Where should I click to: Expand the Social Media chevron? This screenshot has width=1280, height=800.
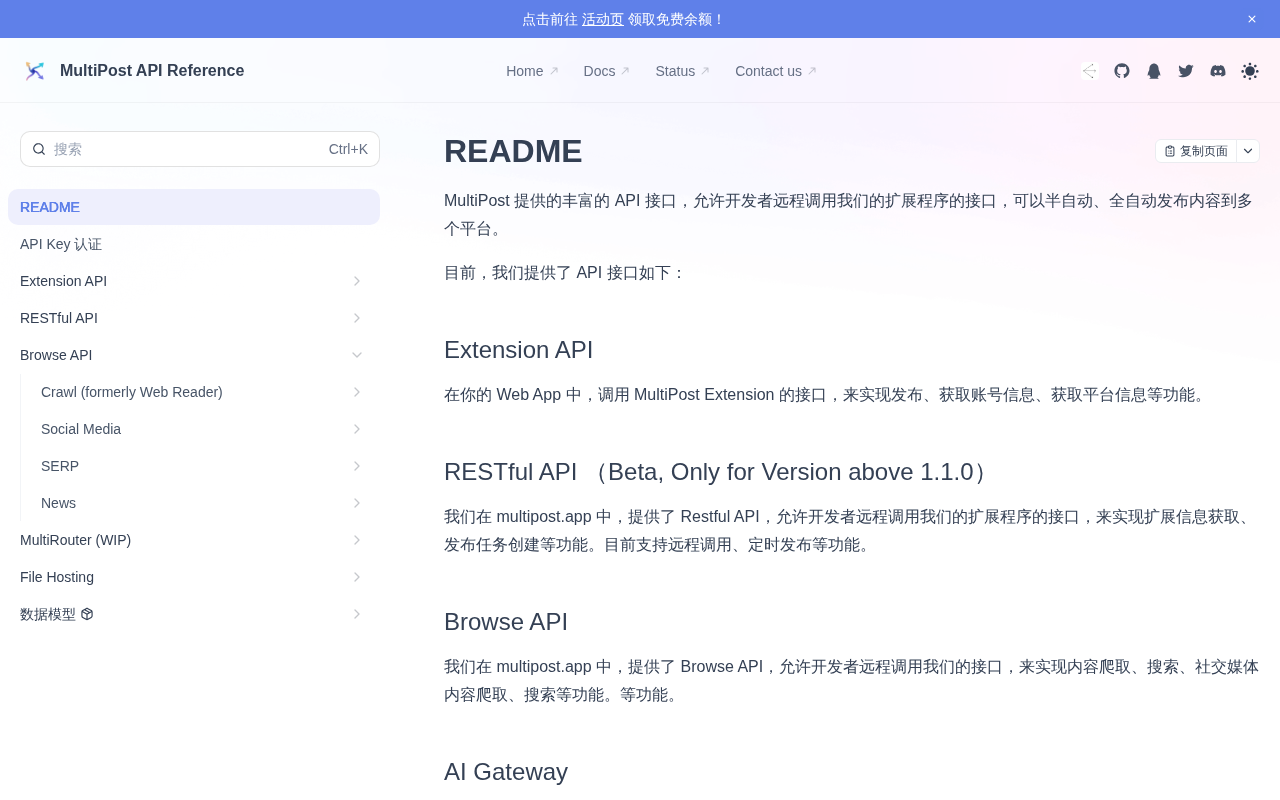[357, 429]
